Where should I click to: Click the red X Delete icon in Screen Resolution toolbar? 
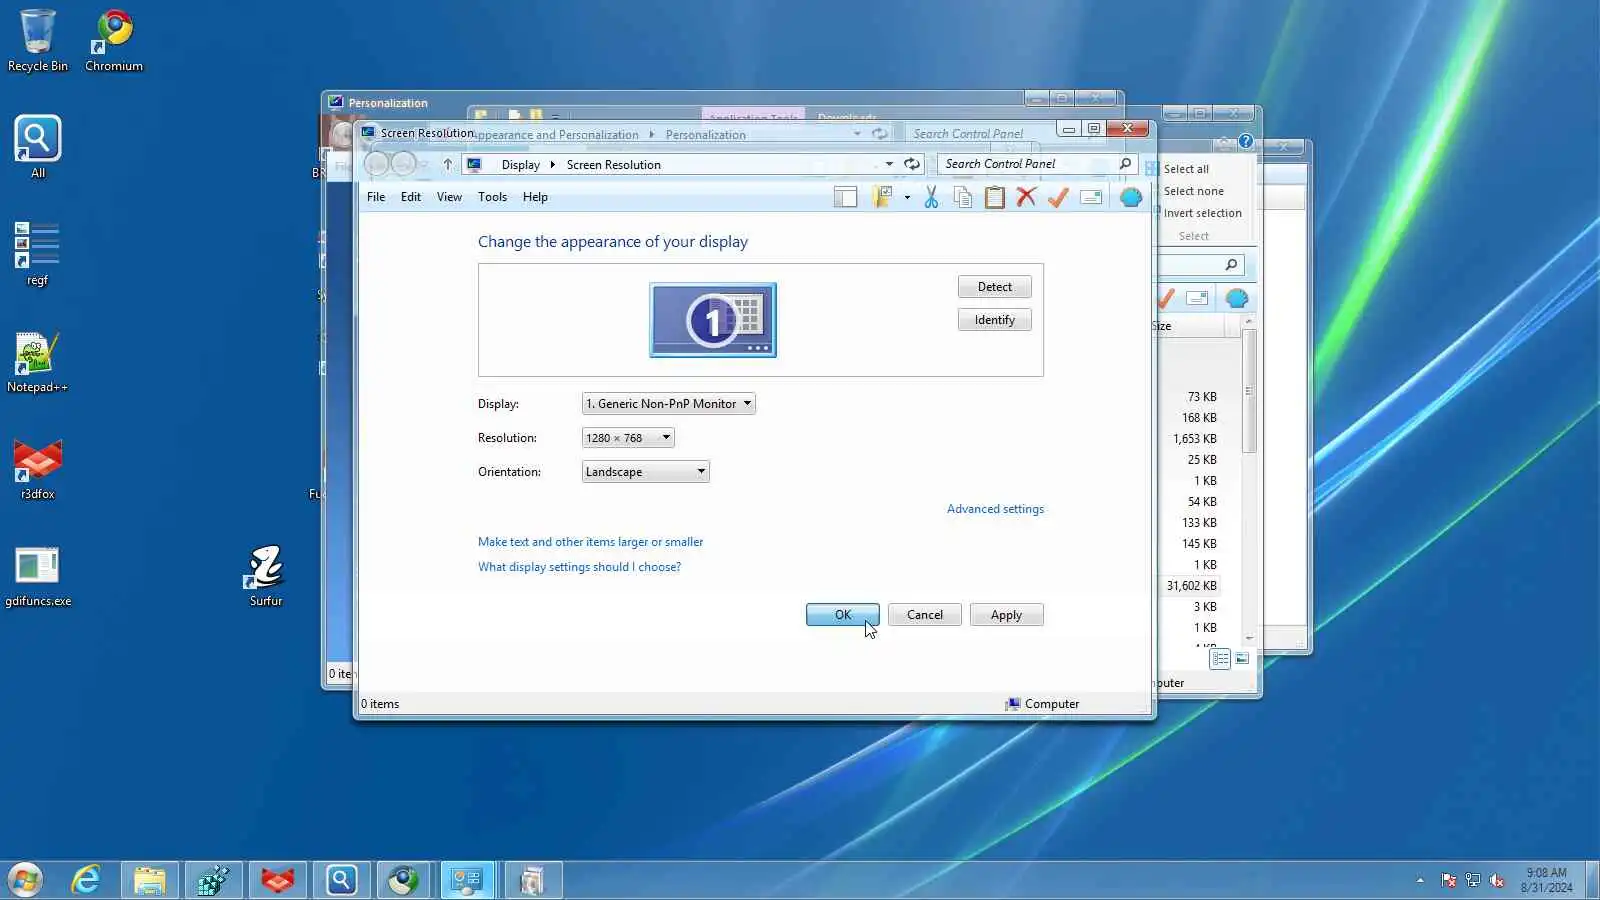click(x=1026, y=197)
